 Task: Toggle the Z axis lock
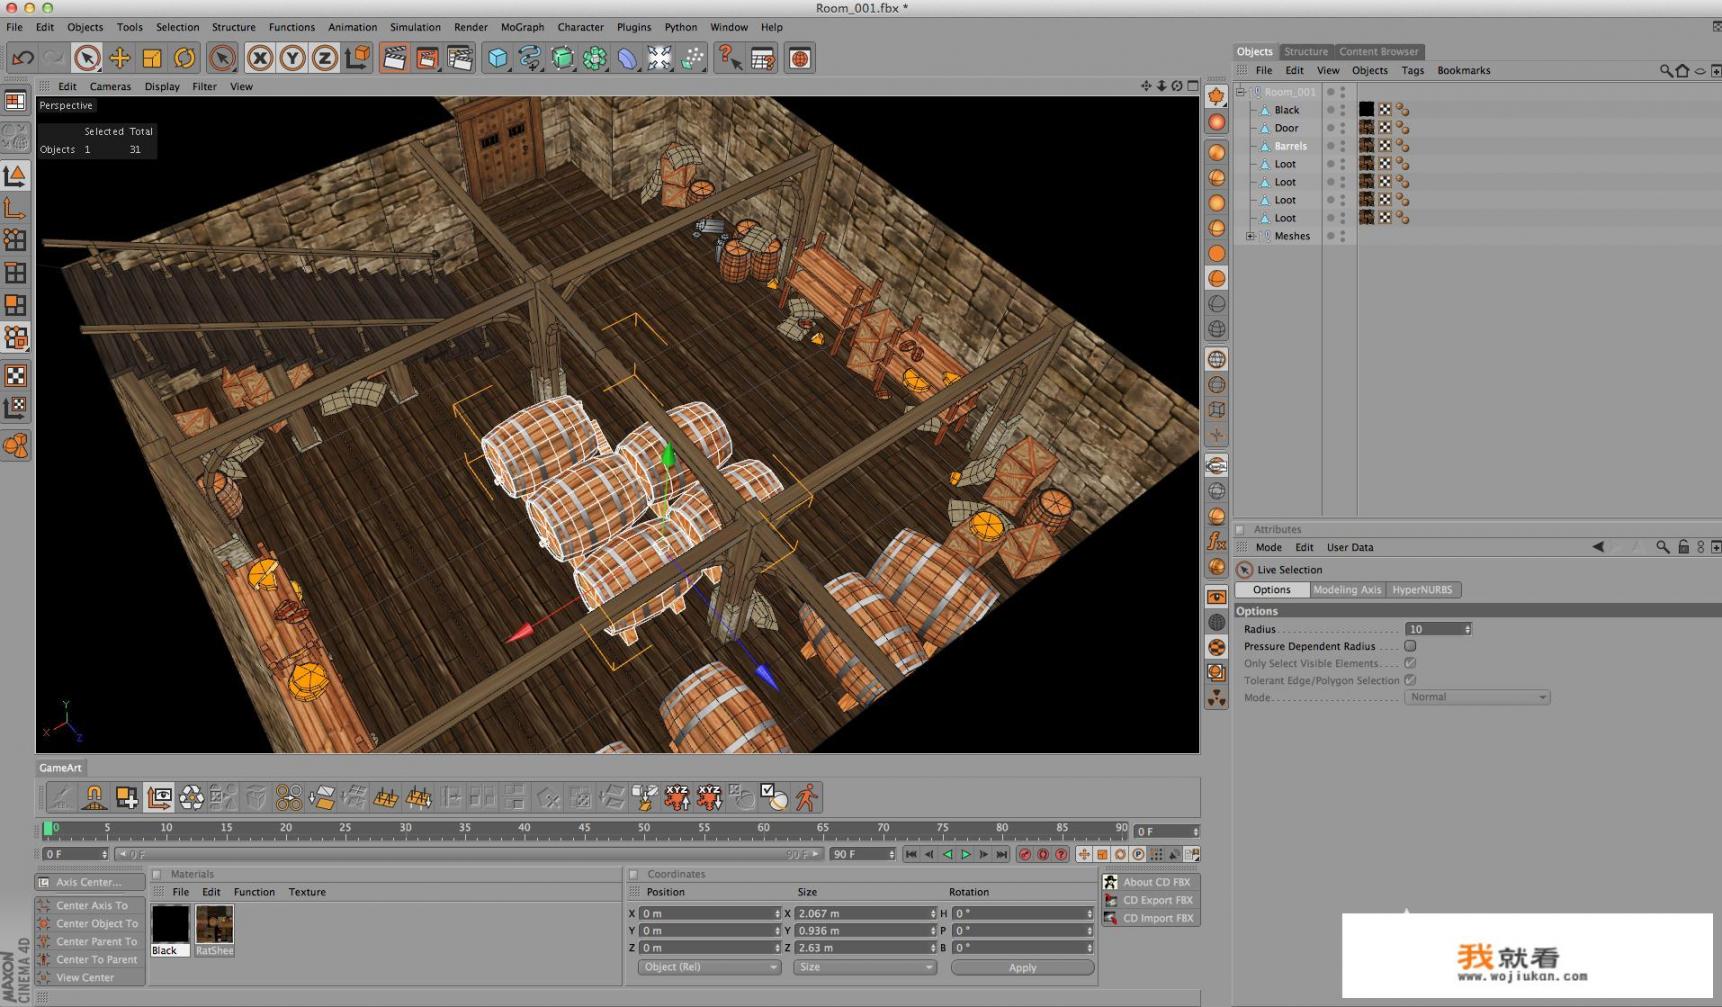coord(324,58)
